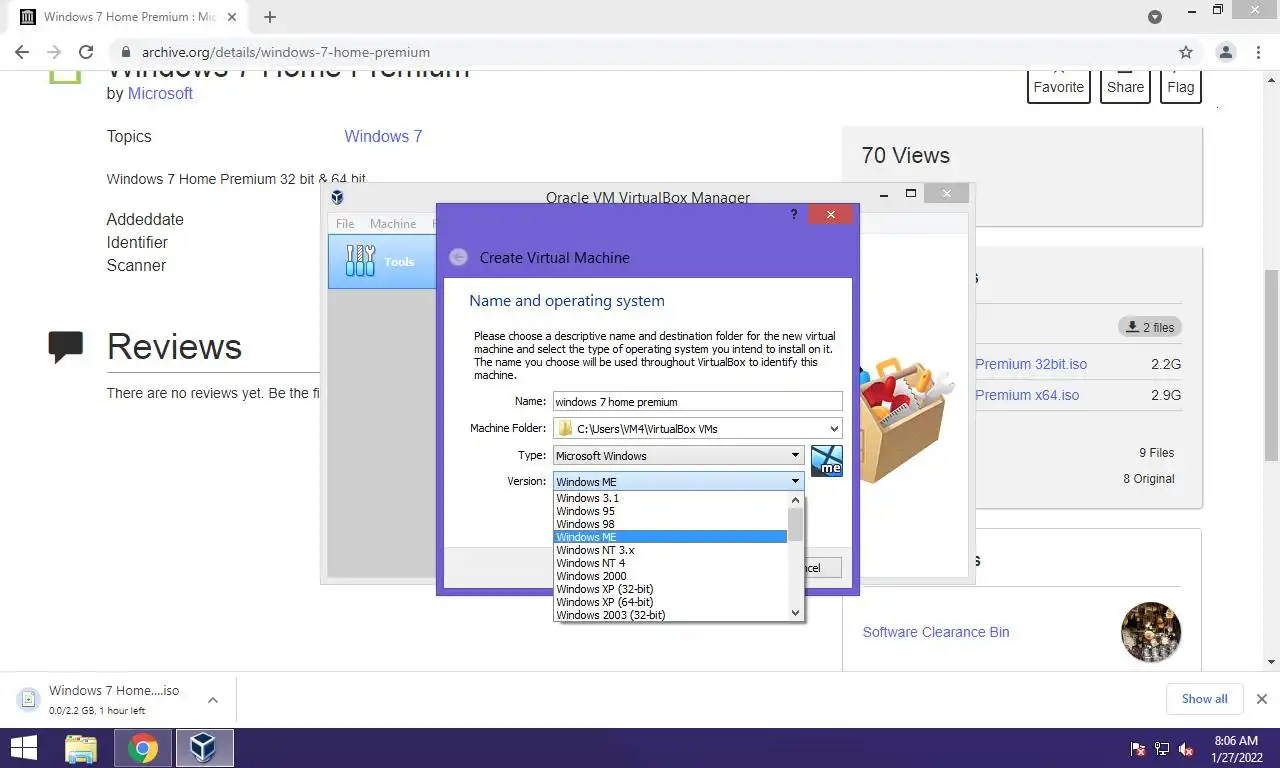Open the Chrome profile avatar
The height and width of the screenshot is (768, 1280).
pos(1225,52)
